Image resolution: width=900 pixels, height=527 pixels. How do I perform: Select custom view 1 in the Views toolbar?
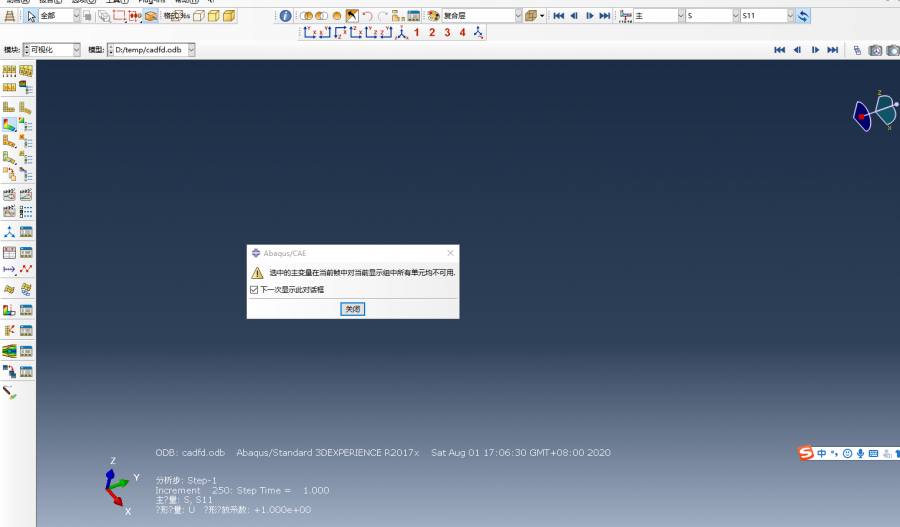(x=417, y=33)
